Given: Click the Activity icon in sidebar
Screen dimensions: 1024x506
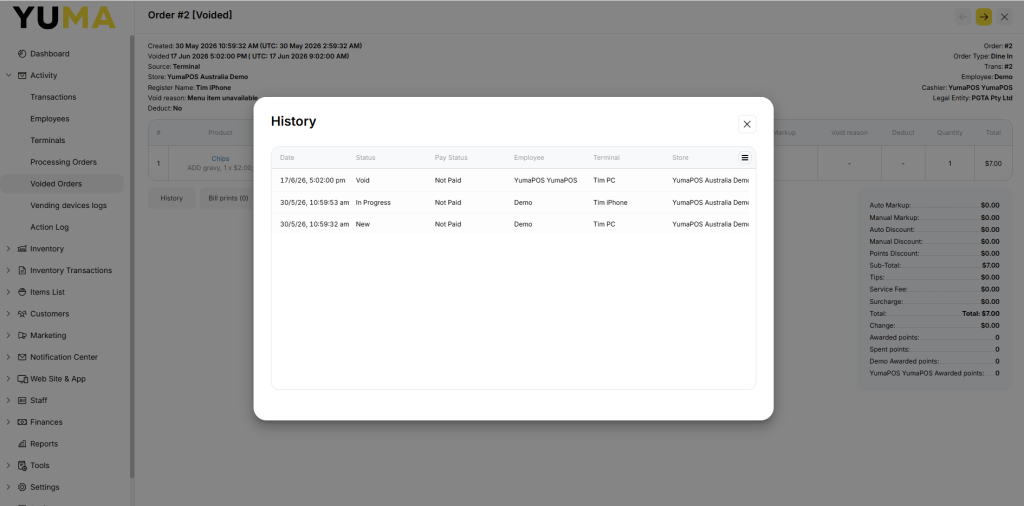Looking at the screenshot, I should (22, 75).
